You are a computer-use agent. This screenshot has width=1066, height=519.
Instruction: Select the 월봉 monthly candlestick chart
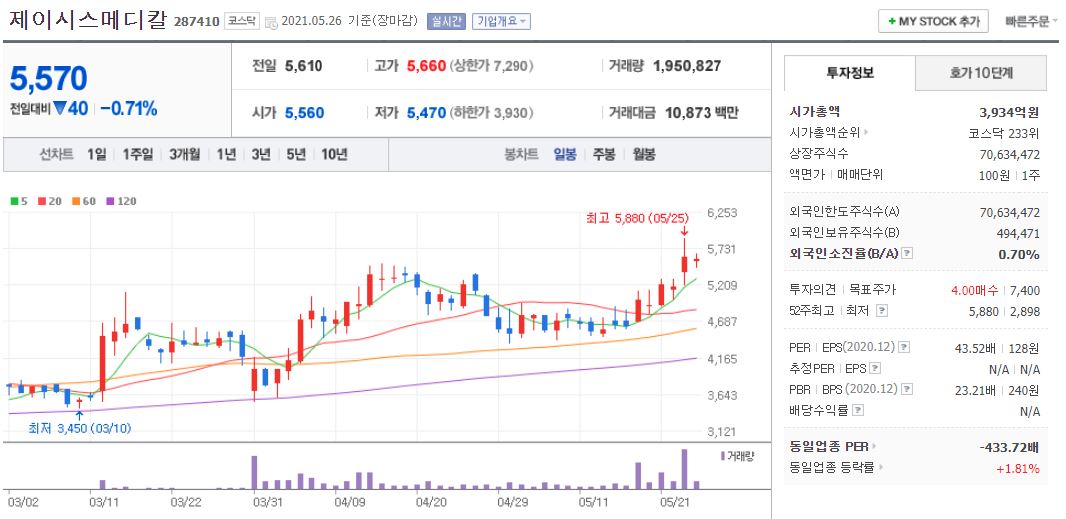tap(644, 154)
